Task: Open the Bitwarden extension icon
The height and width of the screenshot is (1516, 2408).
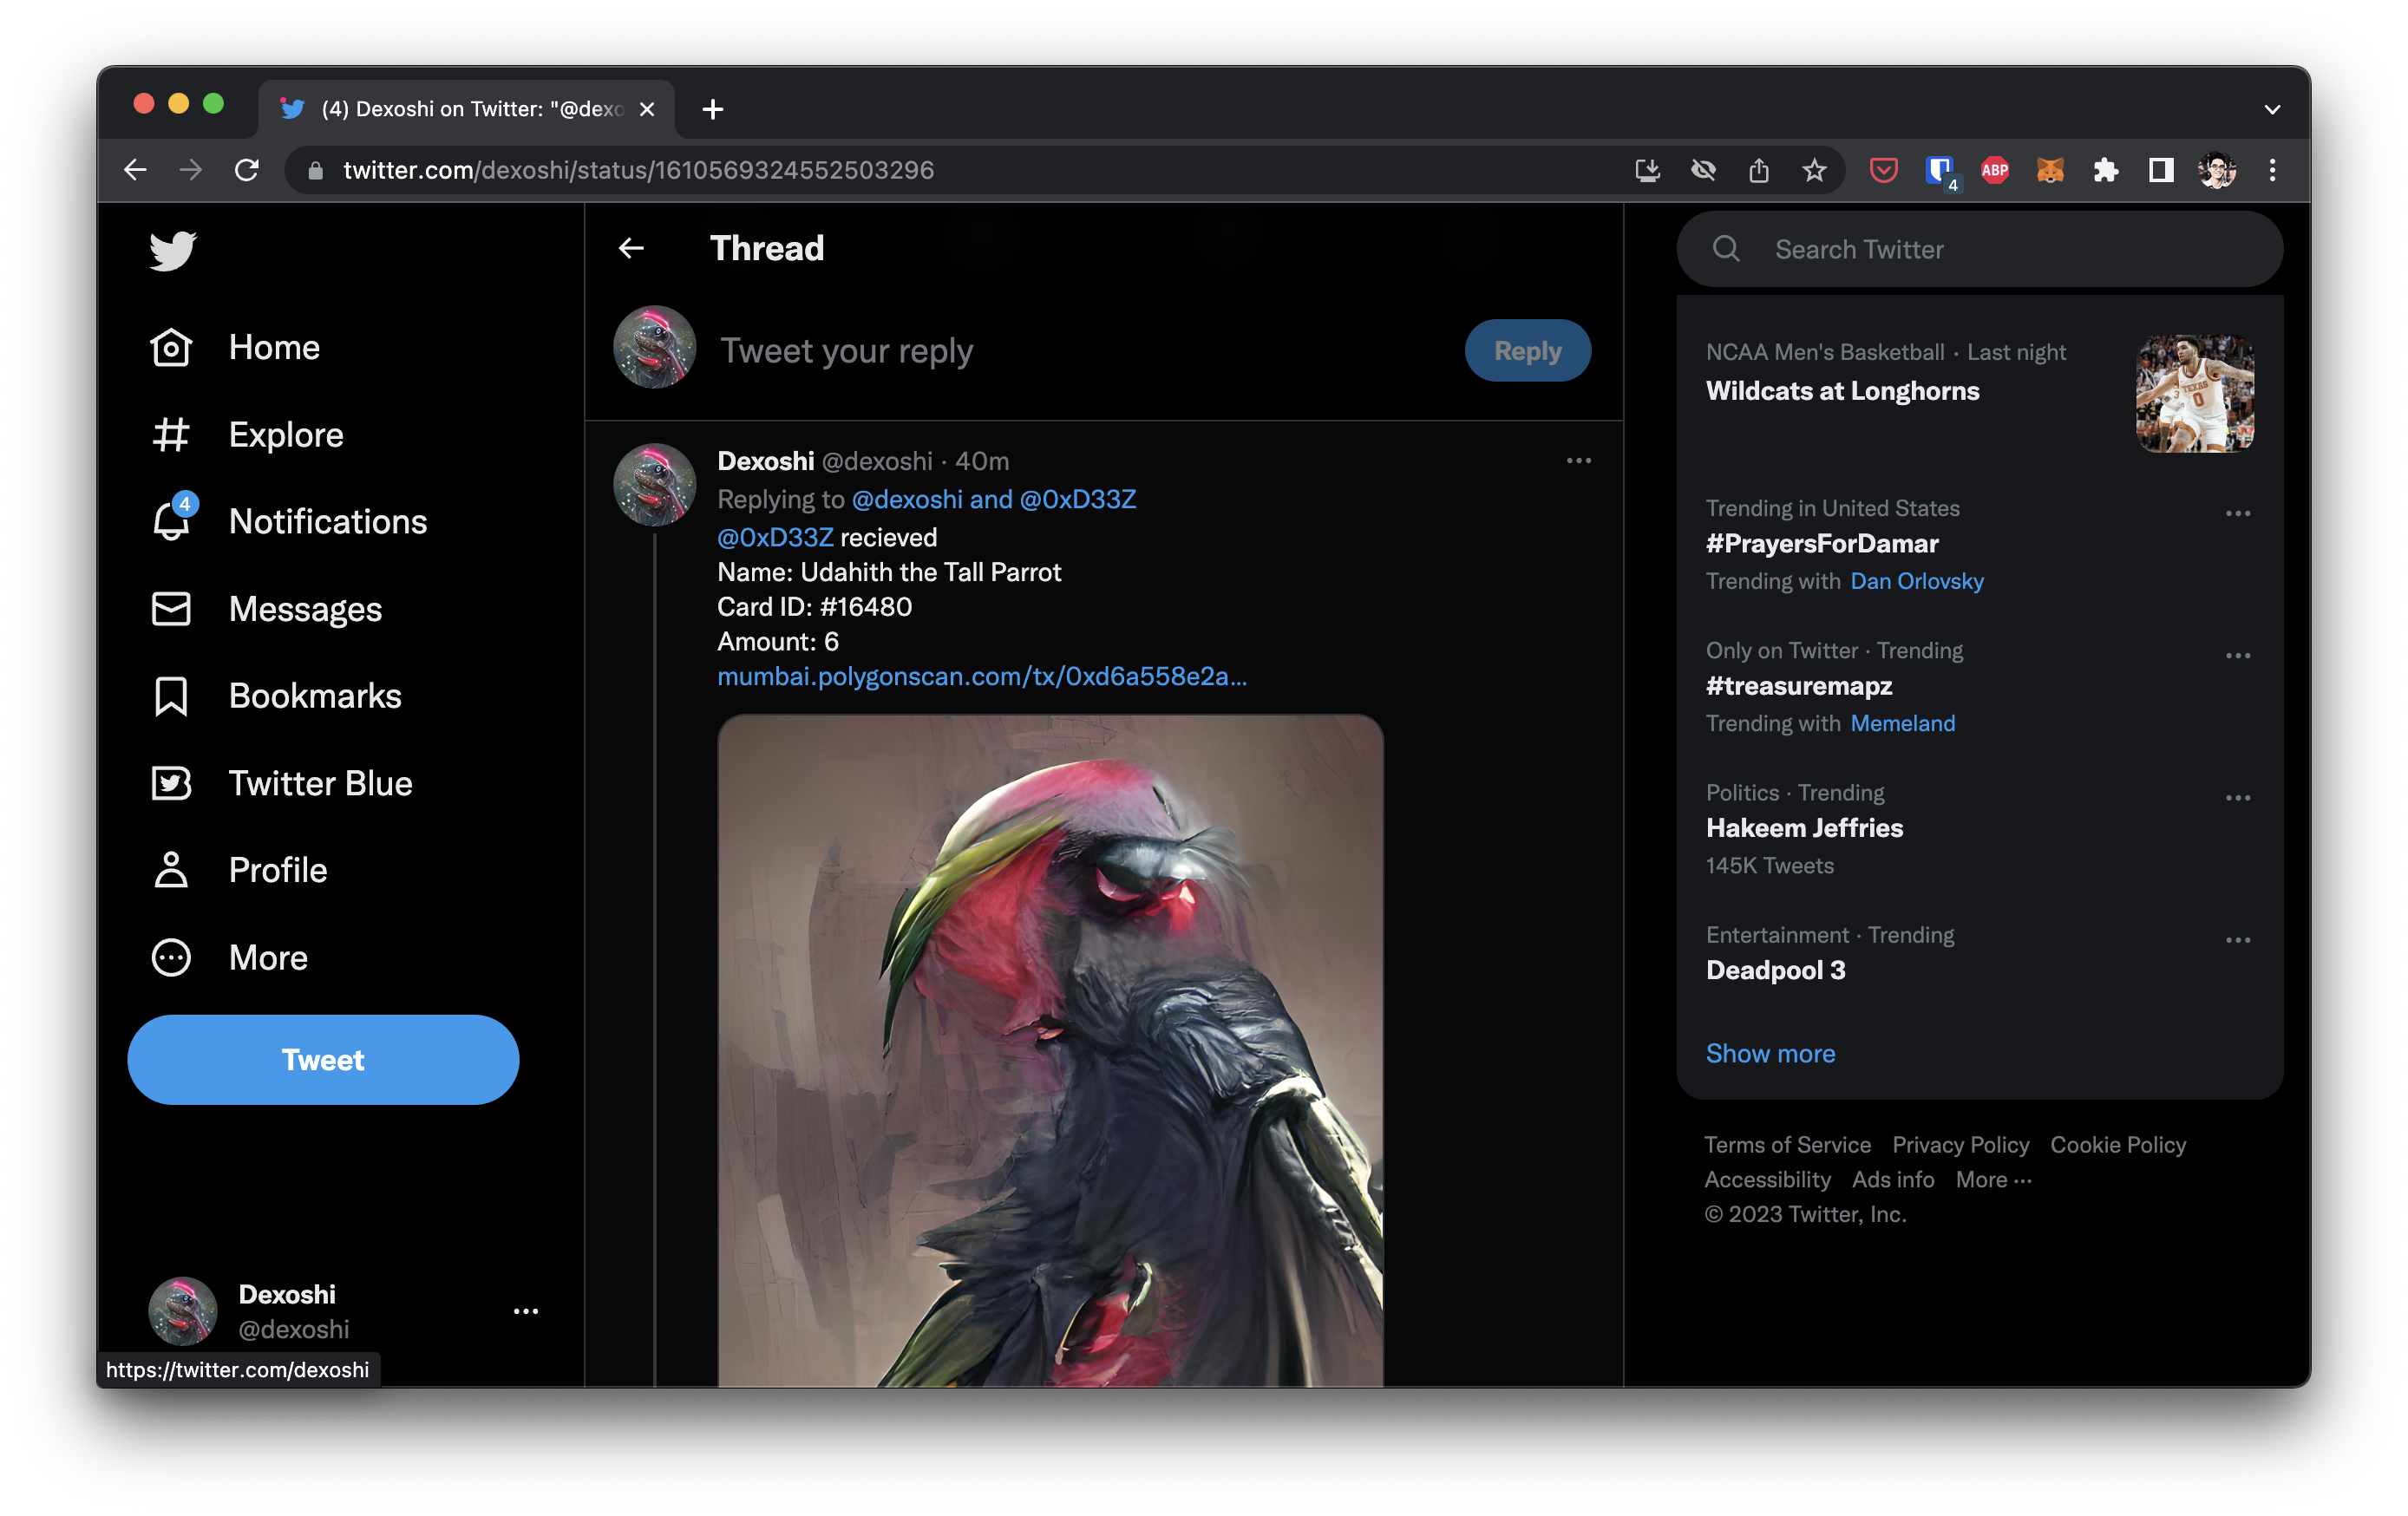Action: pyautogui.click(x=1940, y=172)
